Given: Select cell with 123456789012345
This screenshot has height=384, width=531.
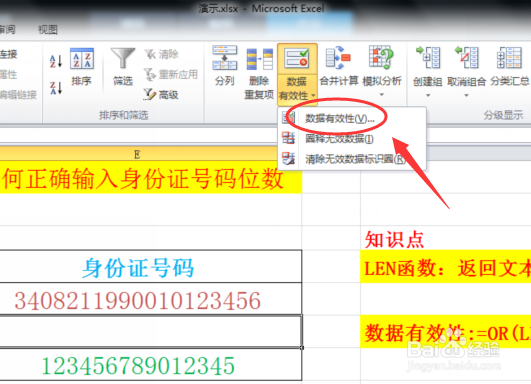Looking at the screenshot, I should tap(151, 364).
